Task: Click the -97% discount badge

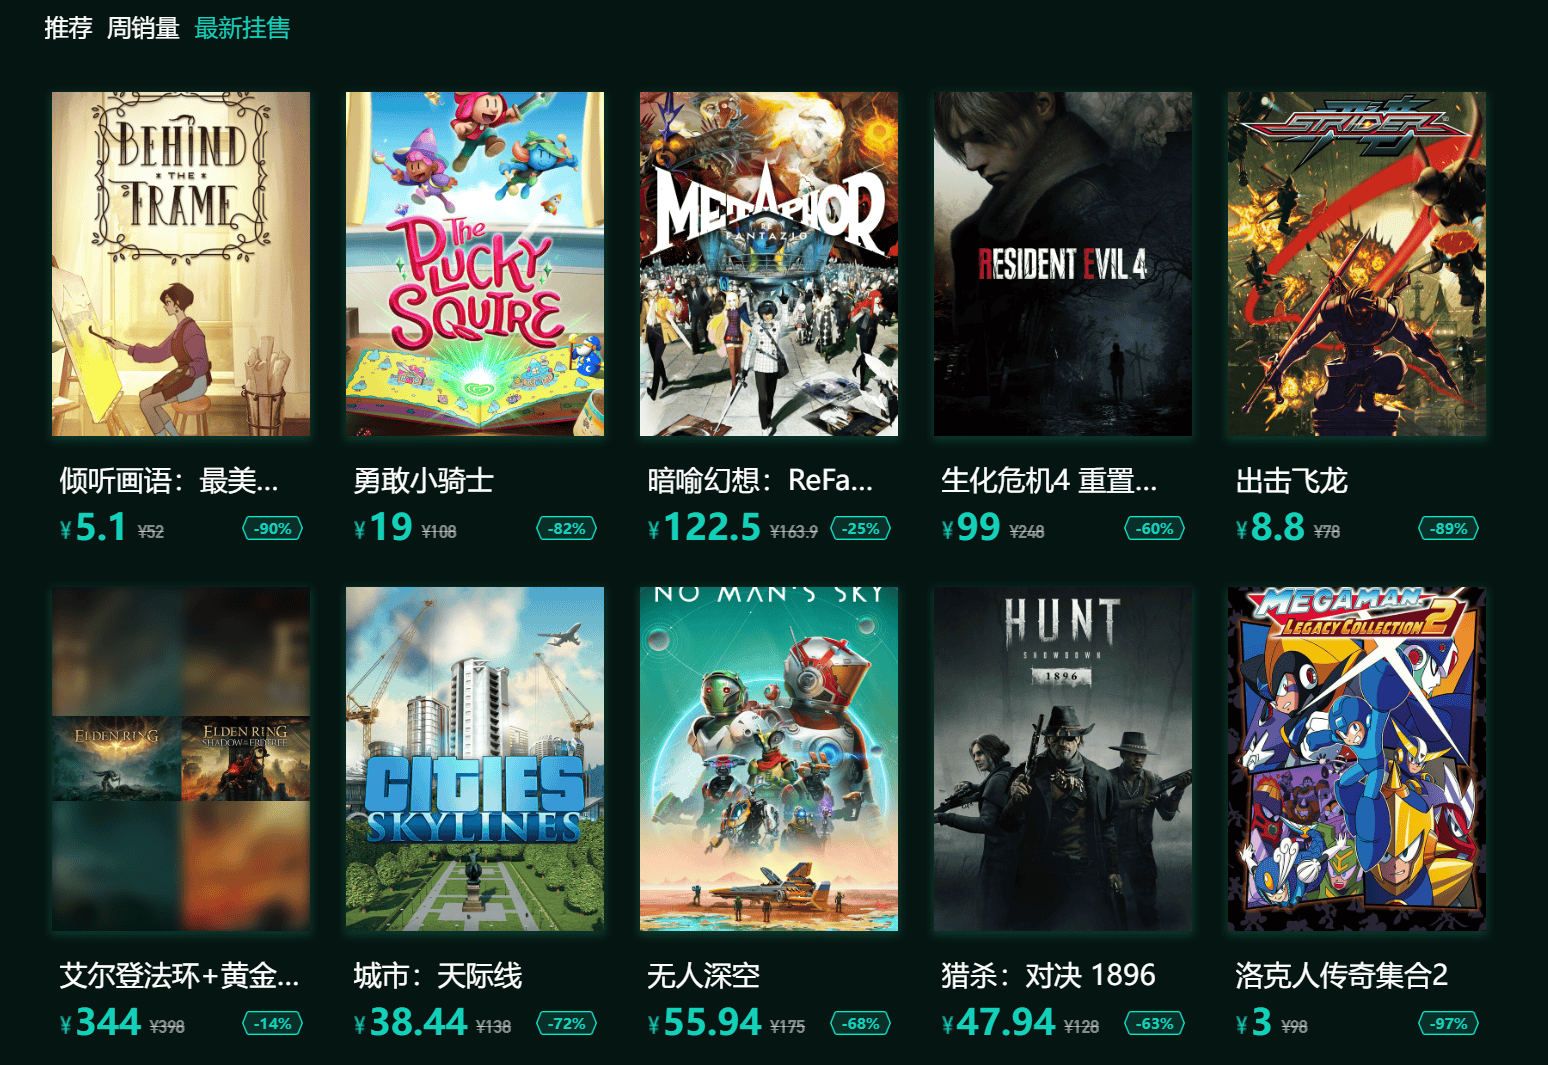Action: pos(1449,1023)
